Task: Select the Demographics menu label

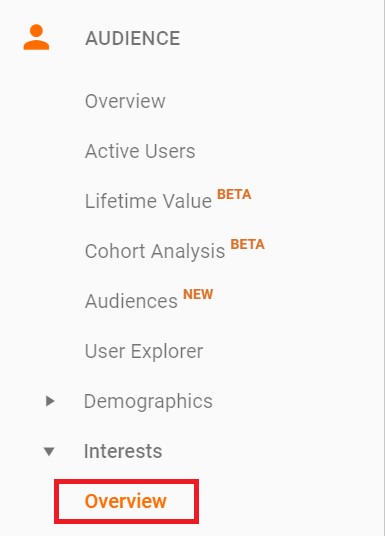Action: point(148,401)
